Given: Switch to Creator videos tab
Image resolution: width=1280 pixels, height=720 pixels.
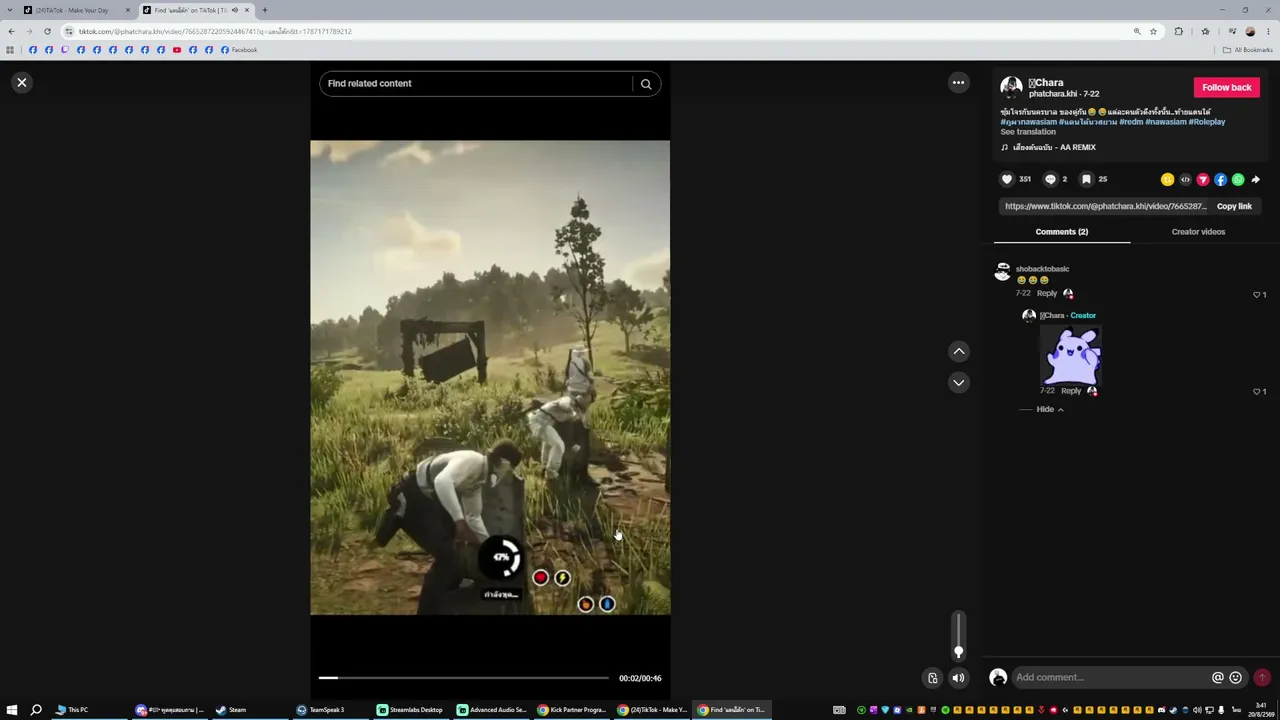Looking at the screenshot, I should [x=1198, y=232].
